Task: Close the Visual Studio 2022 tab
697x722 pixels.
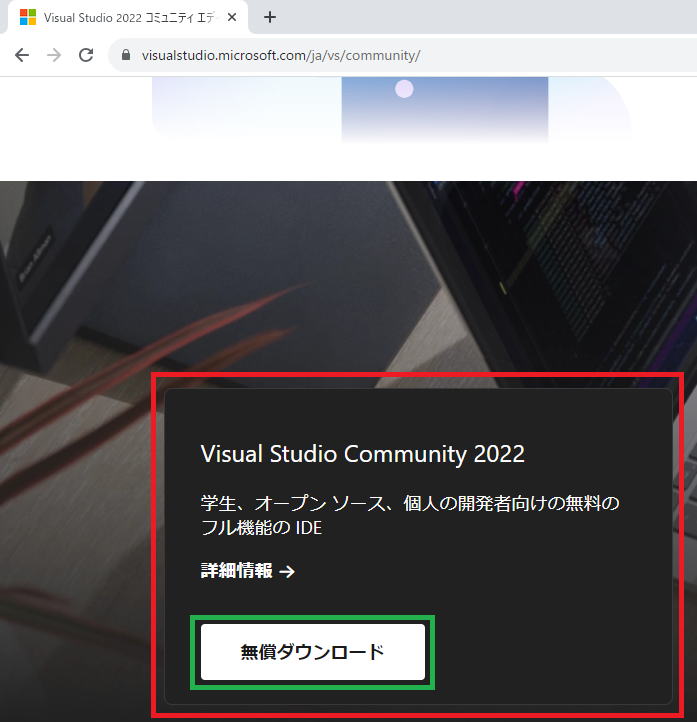Action: pos(232,17)
